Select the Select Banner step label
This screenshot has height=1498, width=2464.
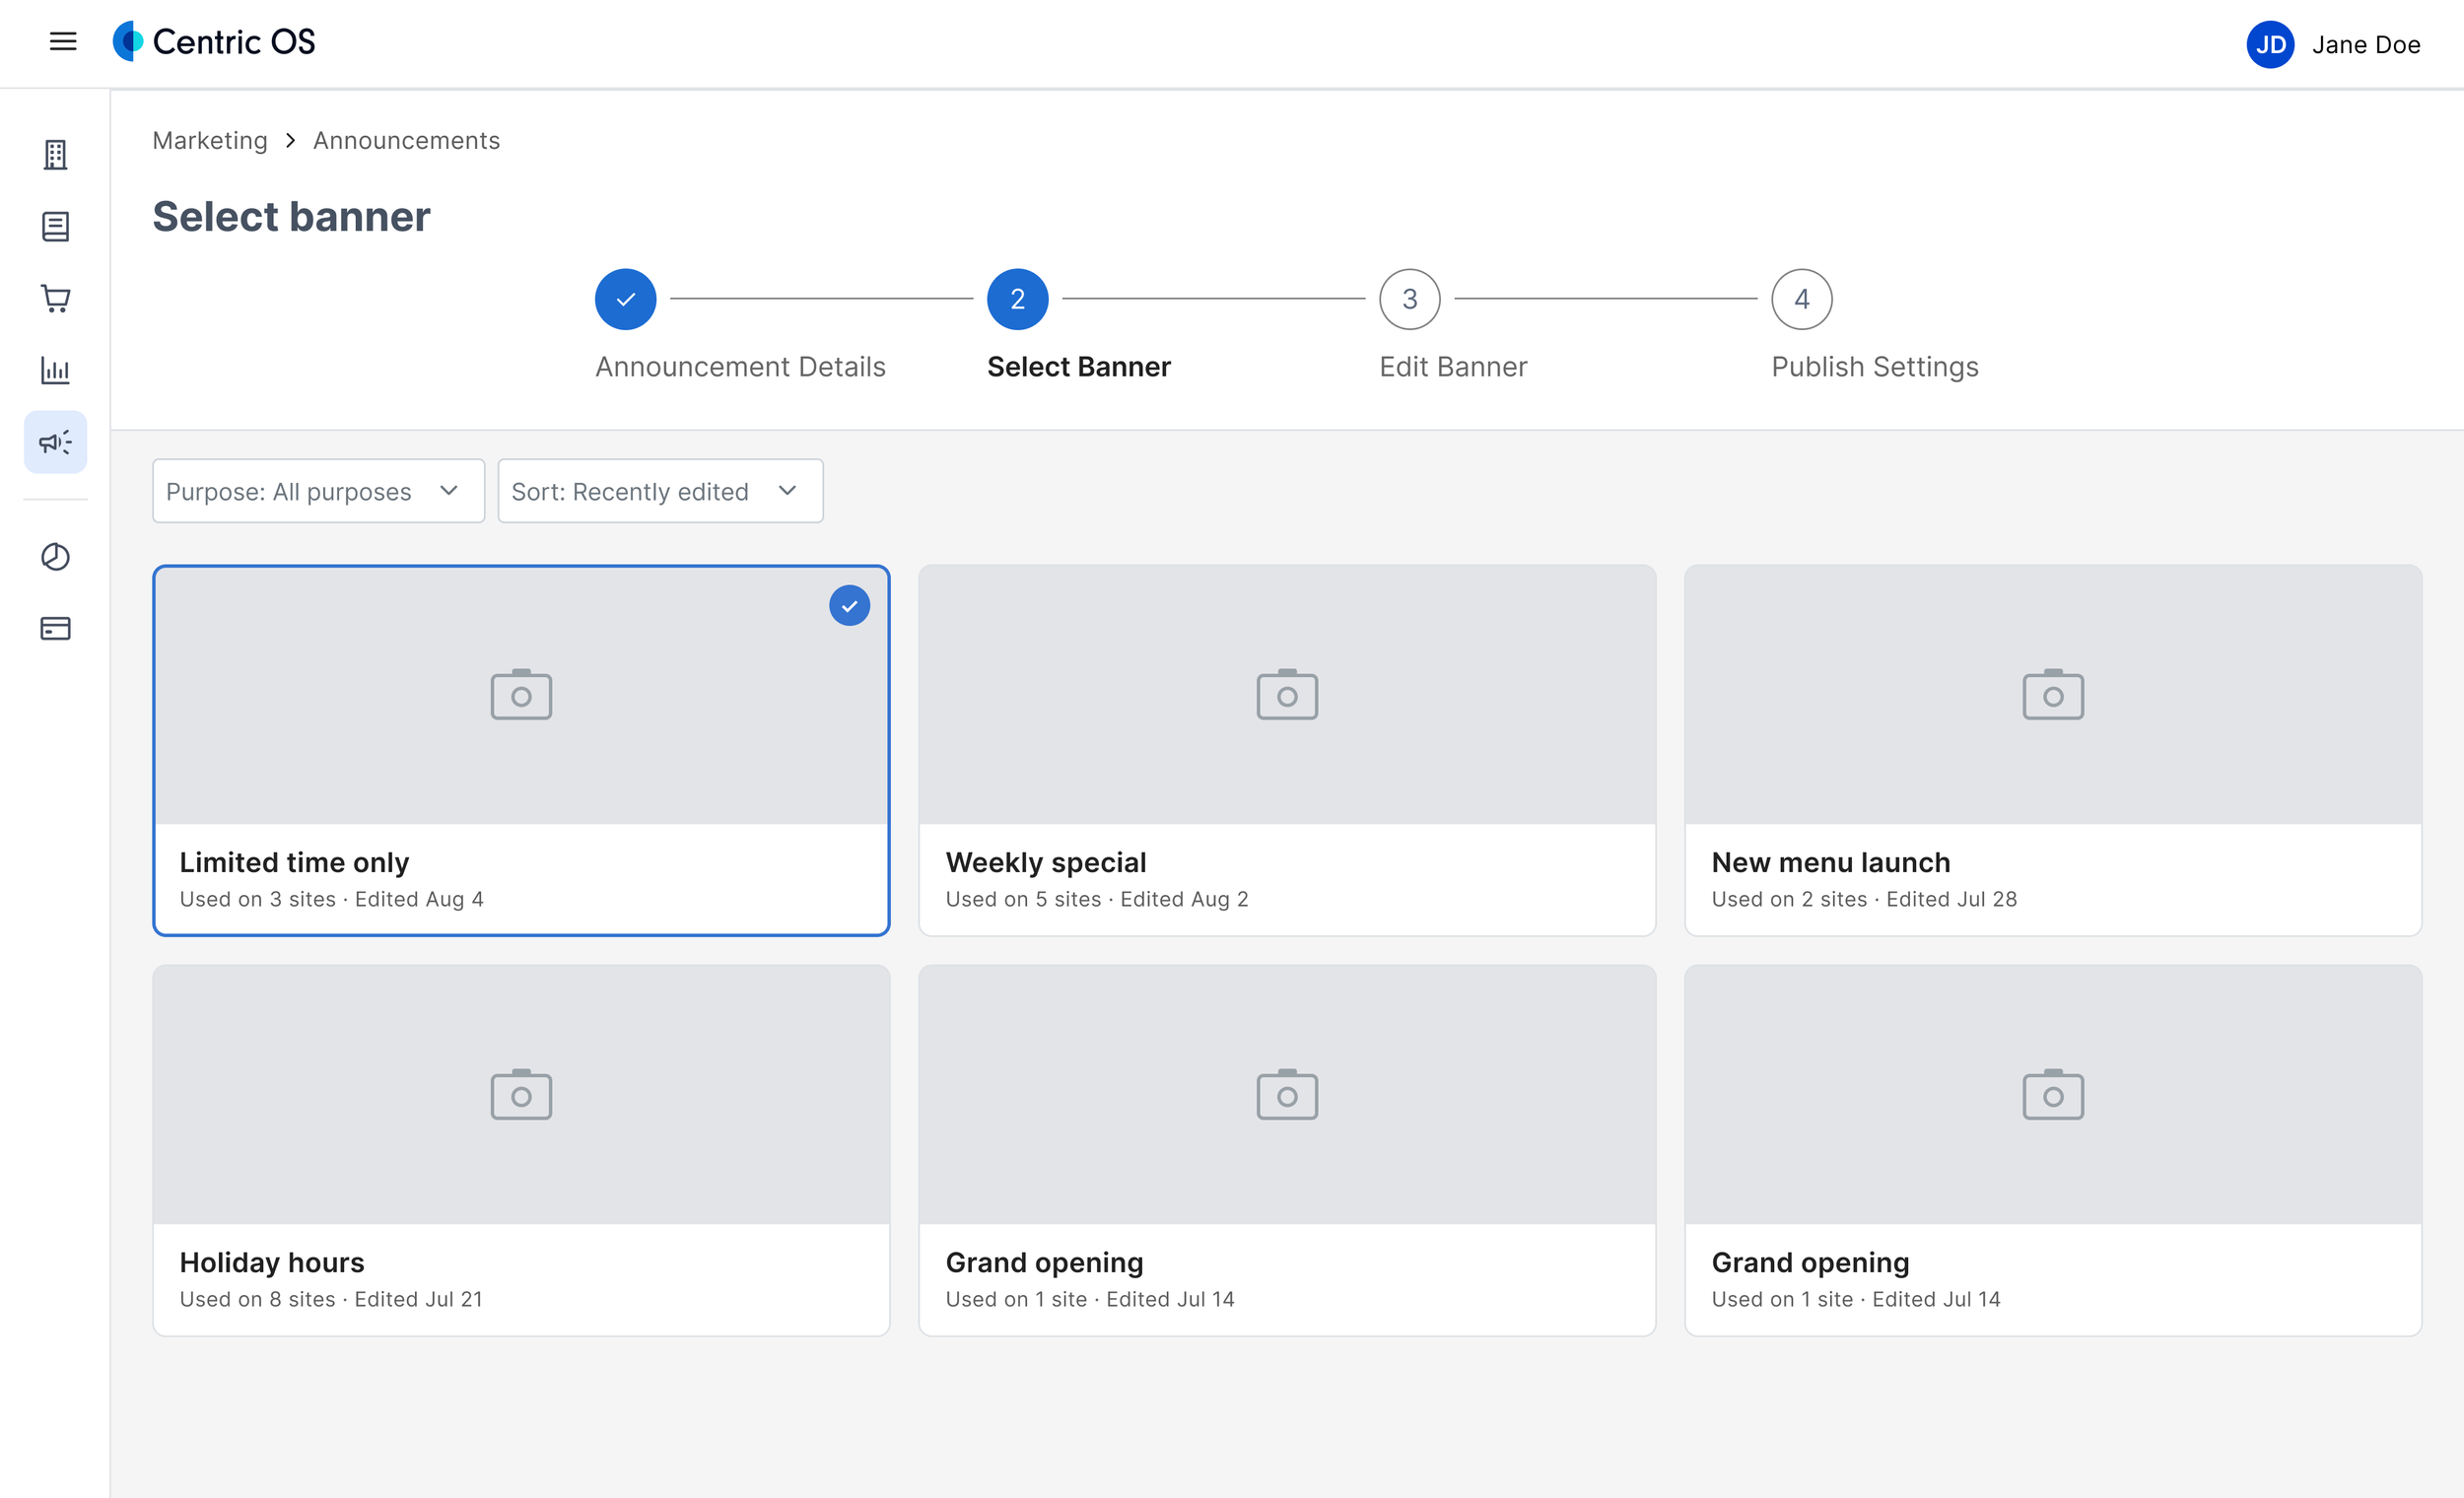pyautogui.click(x=1078, y=367)
